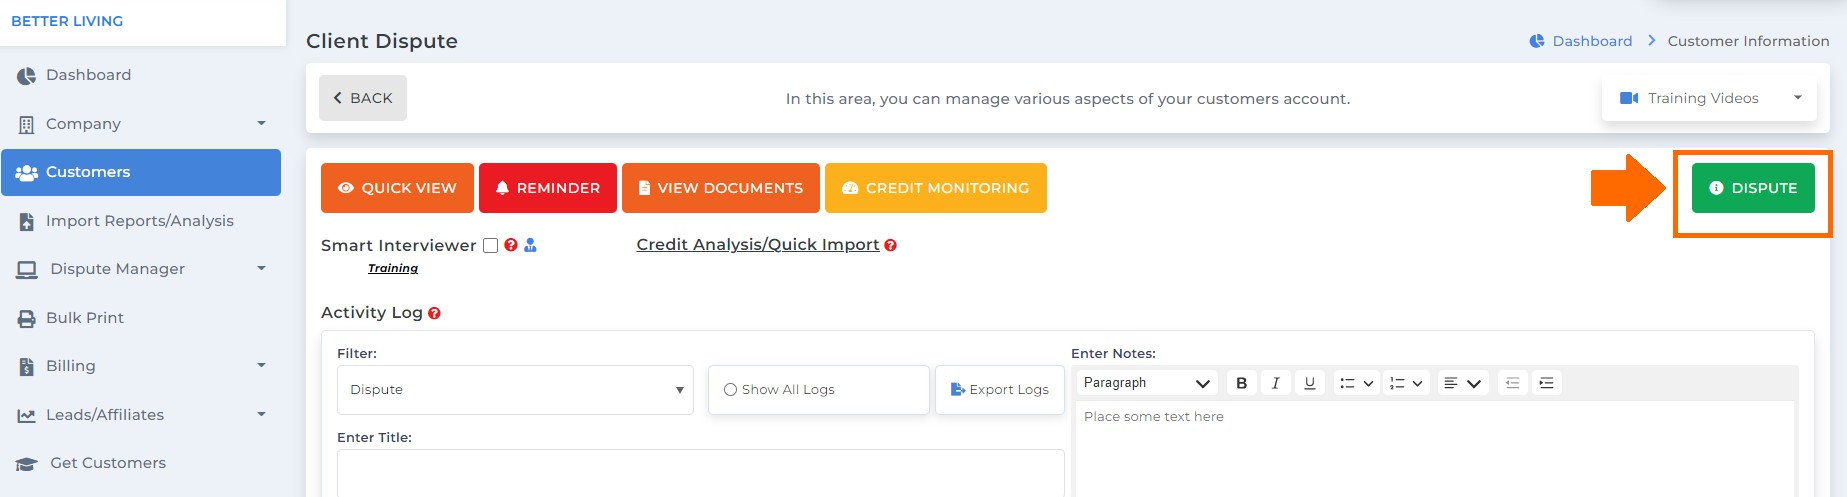This screenshot has height=497, width=1847.
Task: Click the Billing invoice icon
Action: coord(27,366)
